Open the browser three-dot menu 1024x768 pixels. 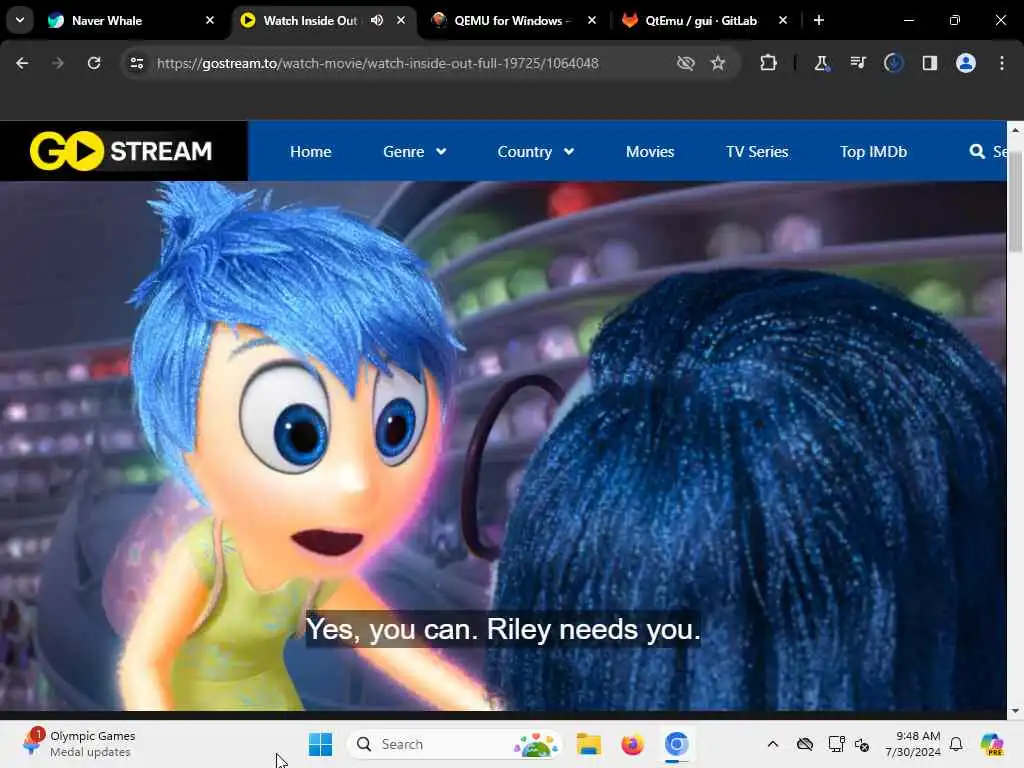(x=1002, y=63)
